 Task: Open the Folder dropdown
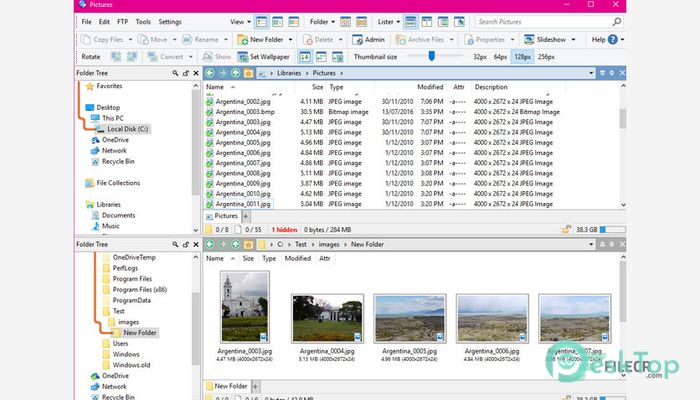click(x=322, y=21)
